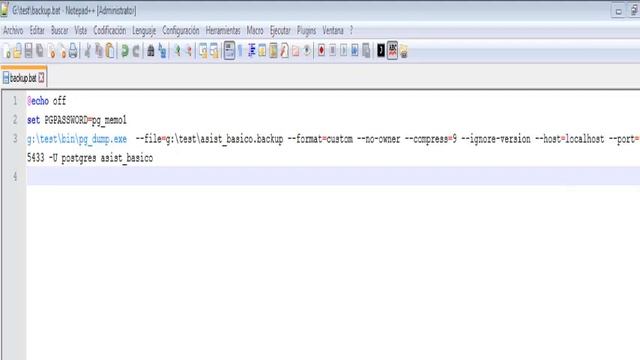Open the Vista menu

tap(81, 31)
